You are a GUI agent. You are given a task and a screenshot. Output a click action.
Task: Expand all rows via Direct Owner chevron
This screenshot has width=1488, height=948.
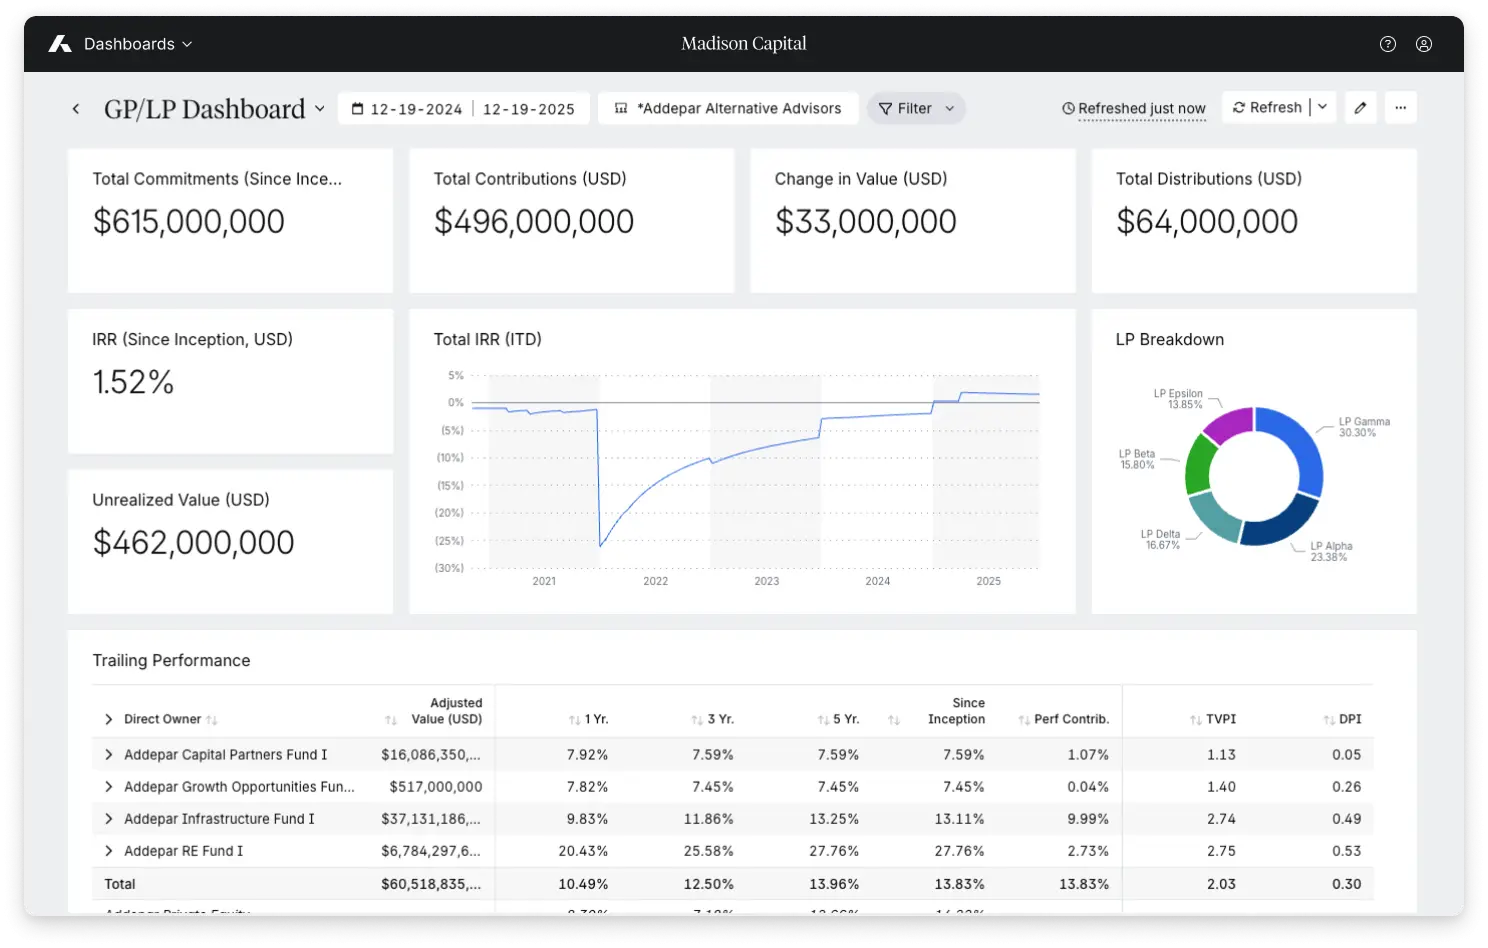coord(109,719)
